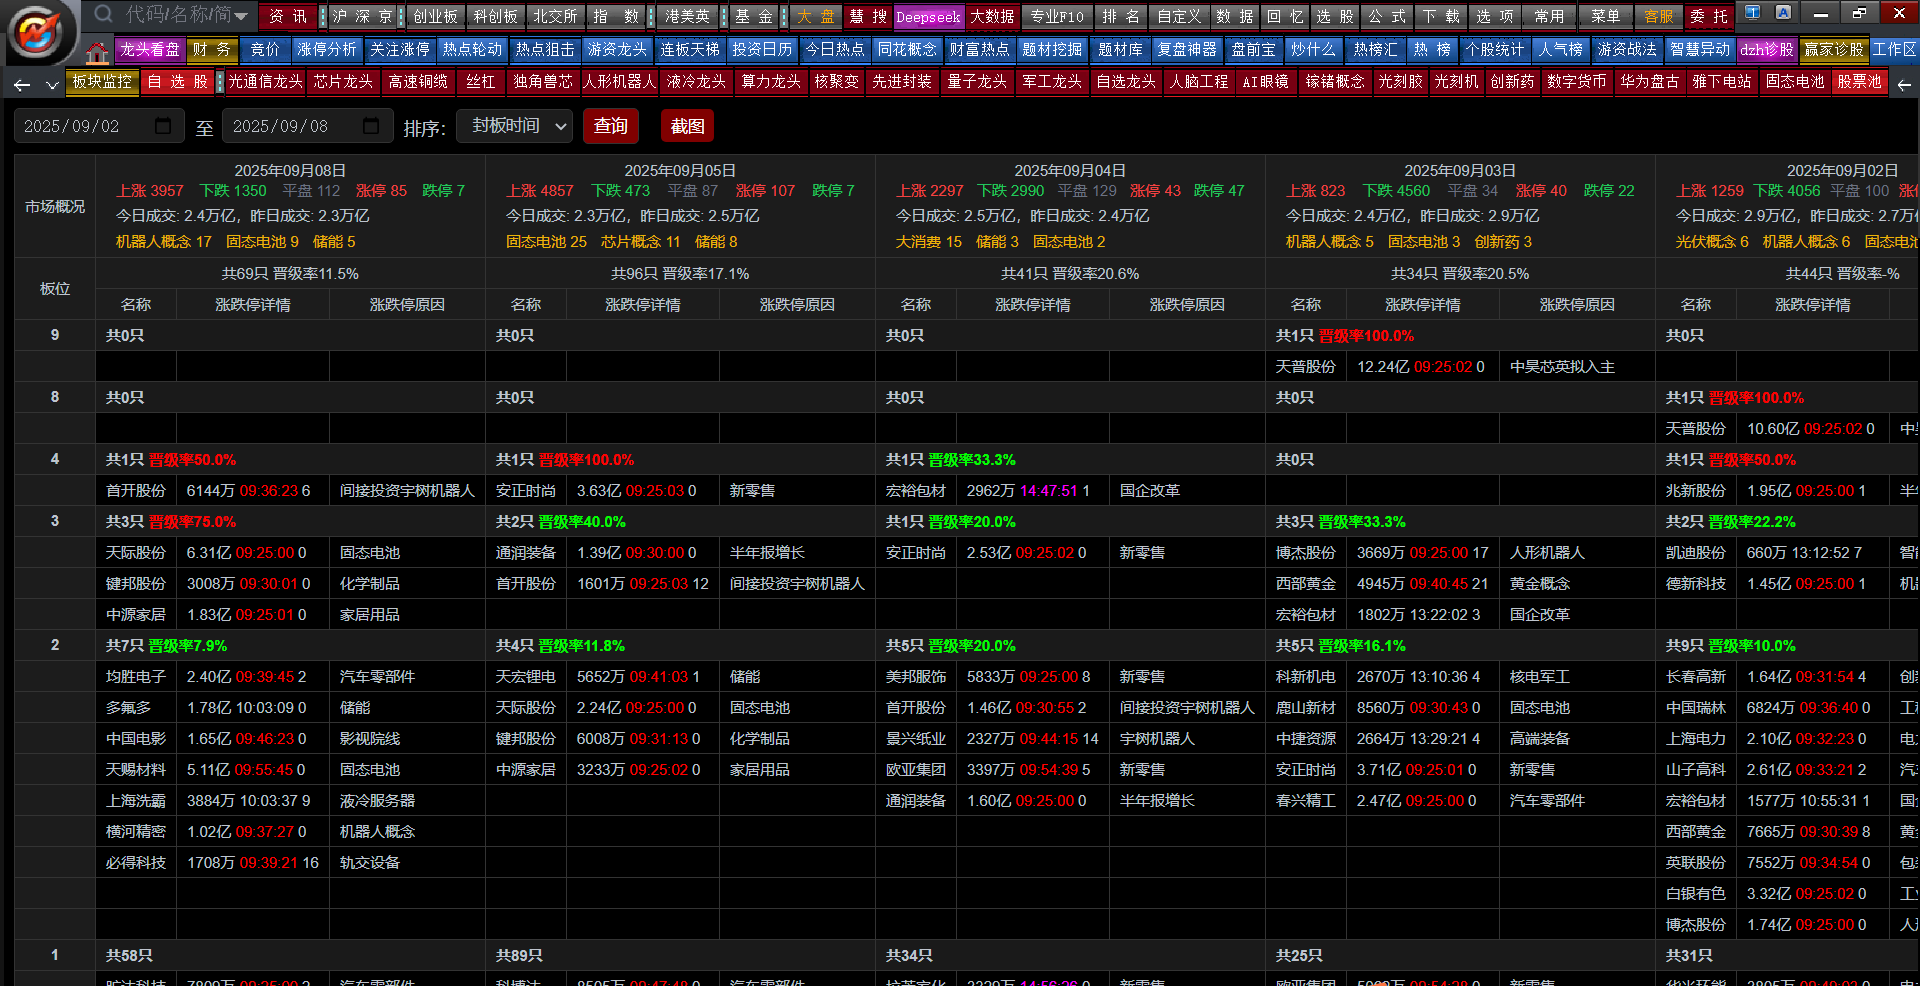Click the magnifier icon in search box

point(103,14)
